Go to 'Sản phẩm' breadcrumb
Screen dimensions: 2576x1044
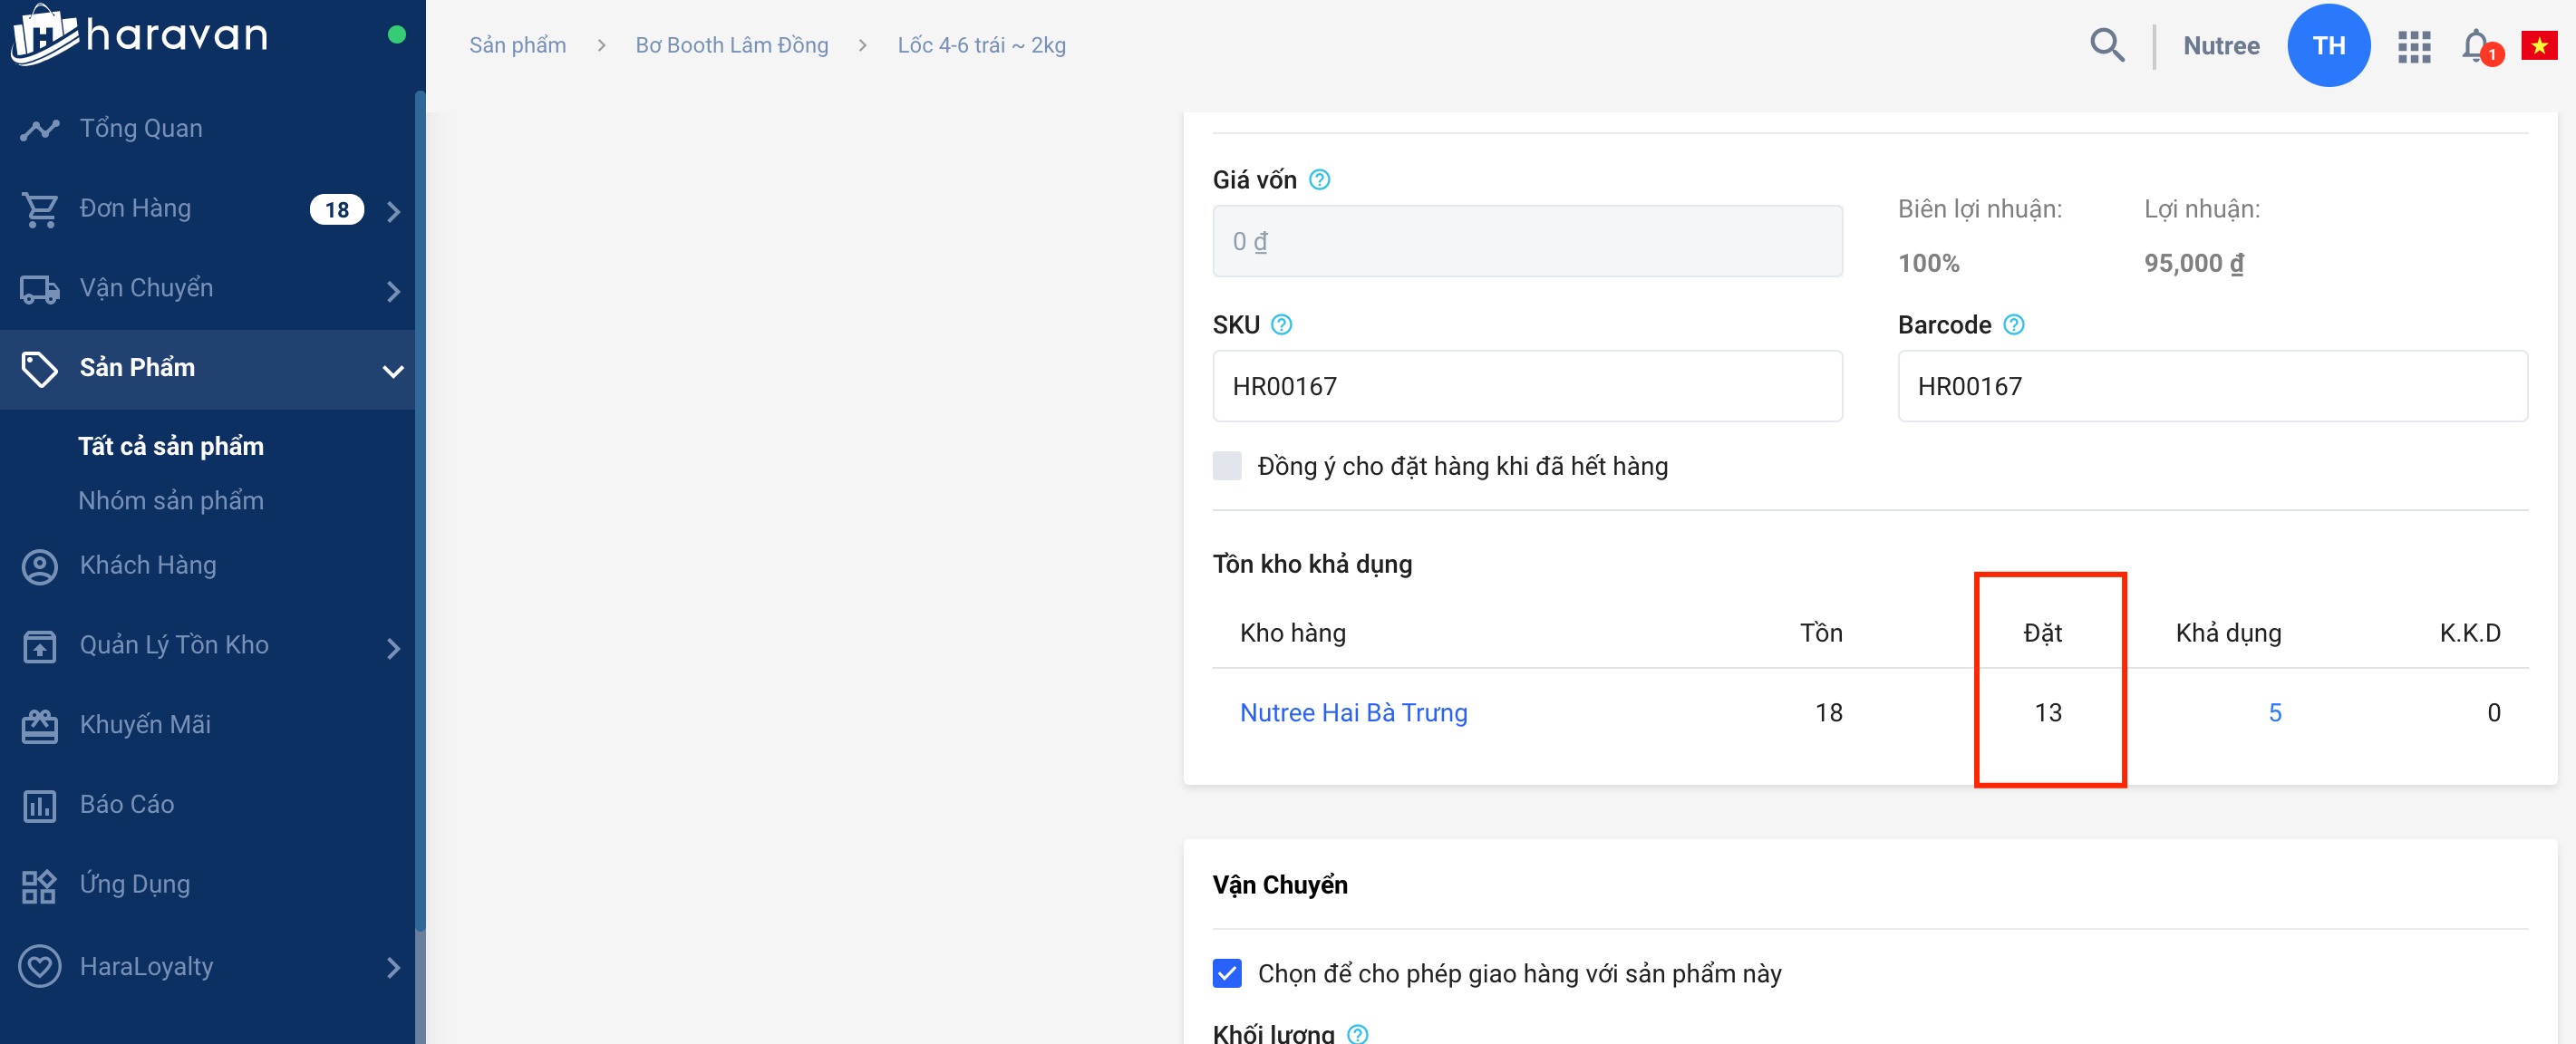(518, 45)
